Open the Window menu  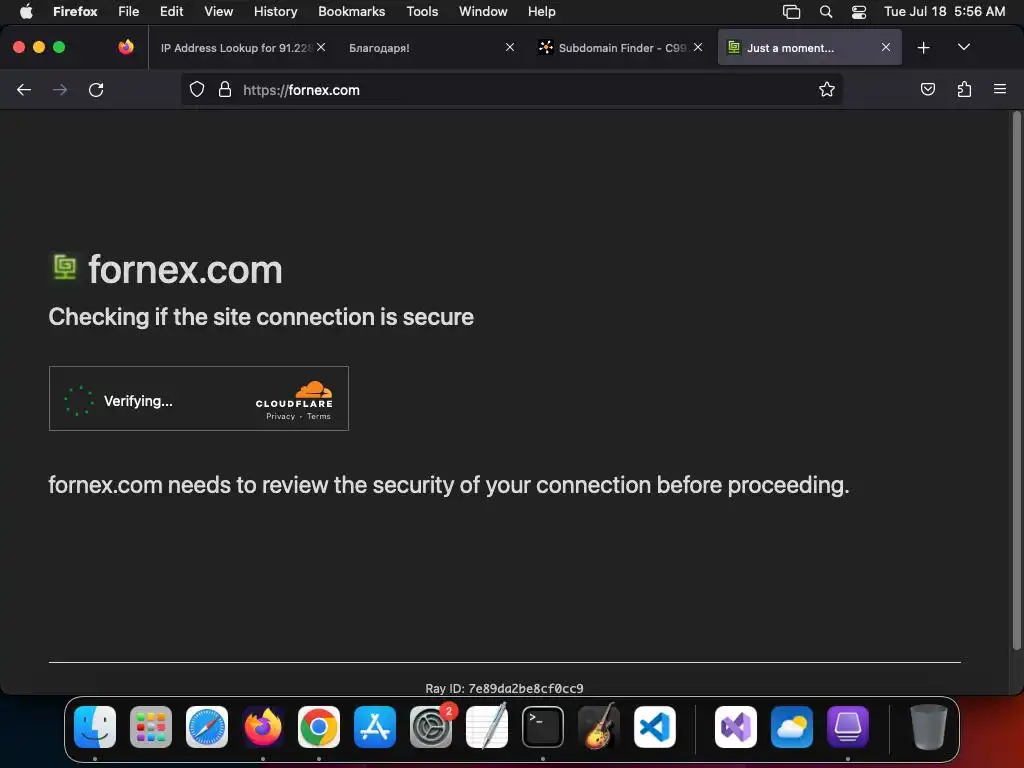coord(483,12)
